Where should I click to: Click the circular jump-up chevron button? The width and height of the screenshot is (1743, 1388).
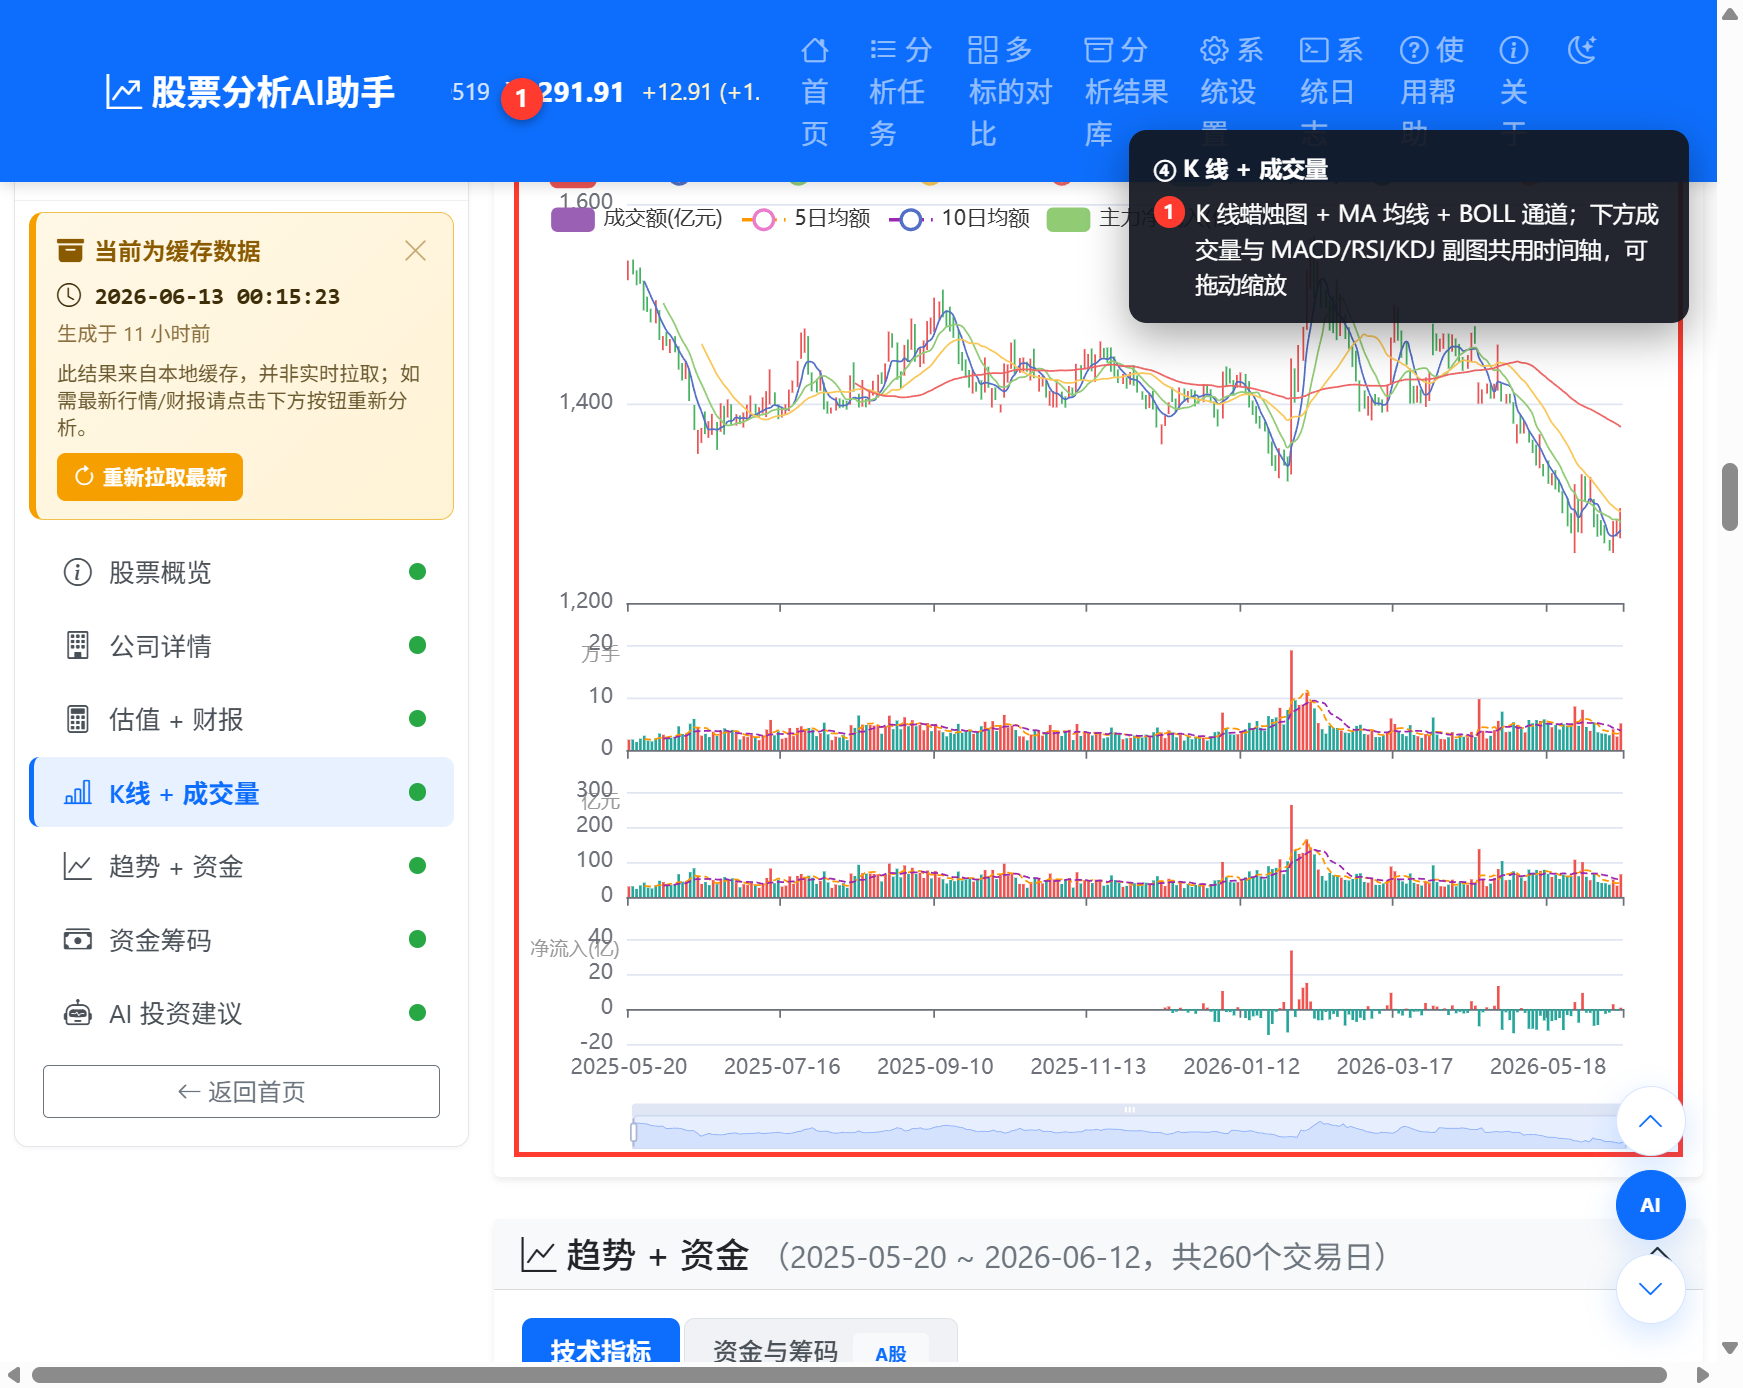coord(1650,1121)
